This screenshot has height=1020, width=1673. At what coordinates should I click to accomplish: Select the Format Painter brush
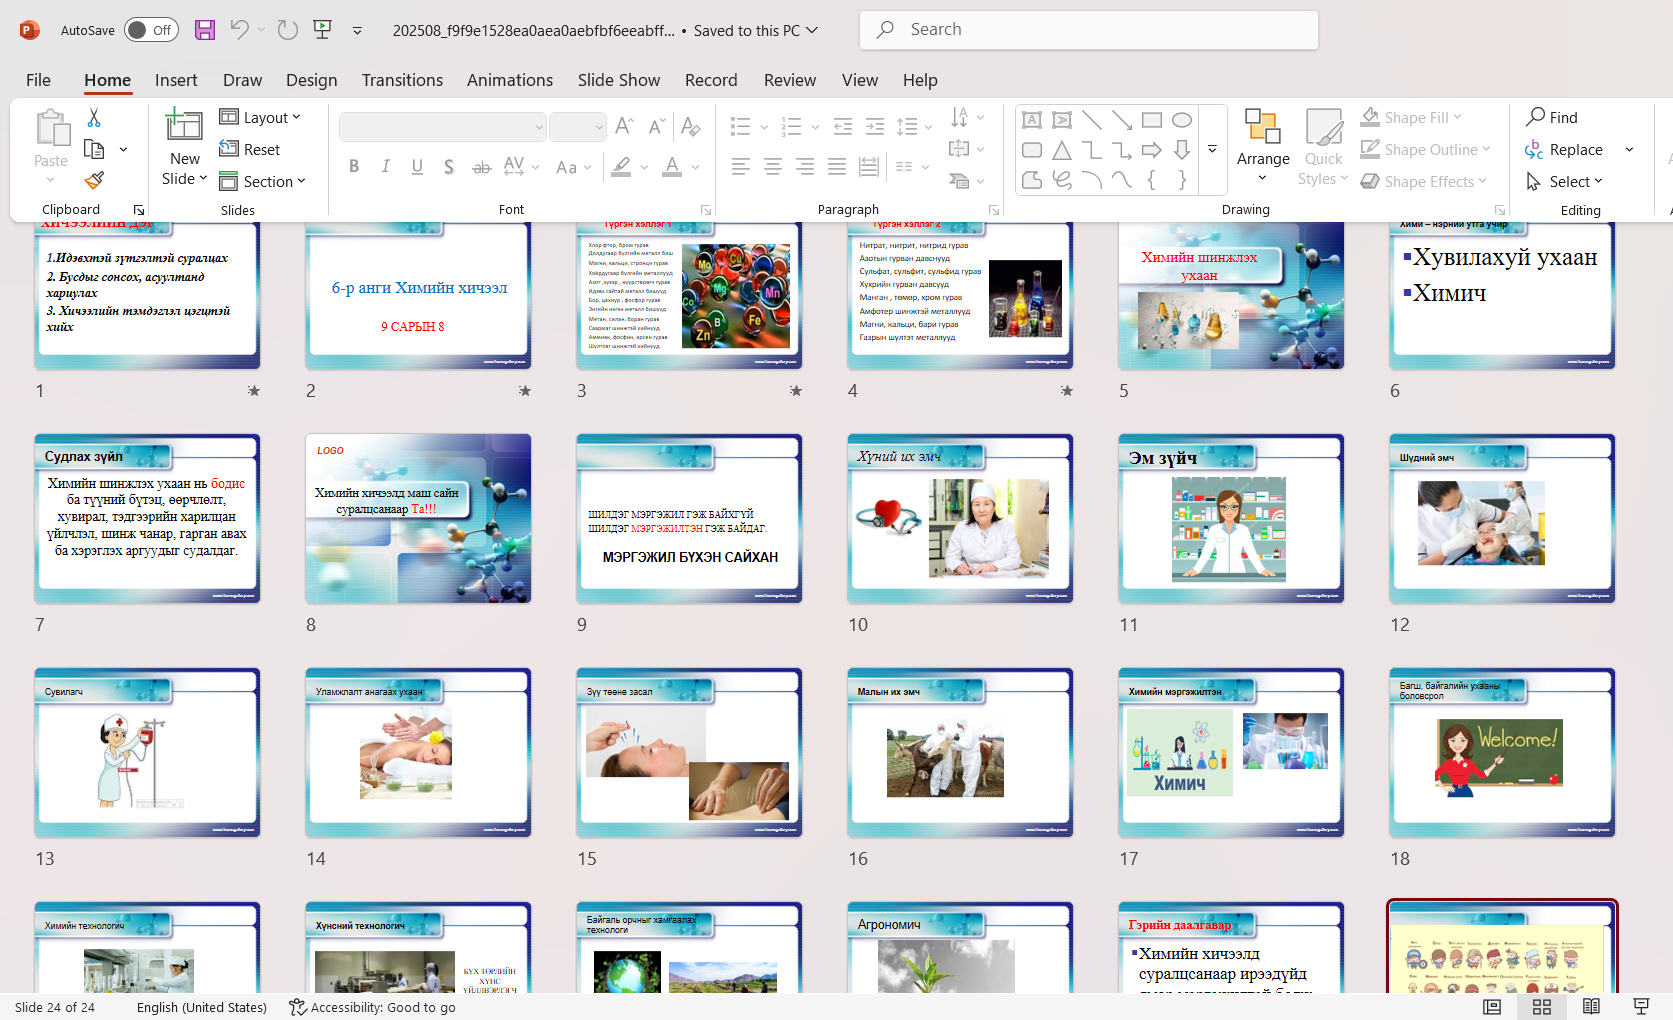[x=94, y=181]
